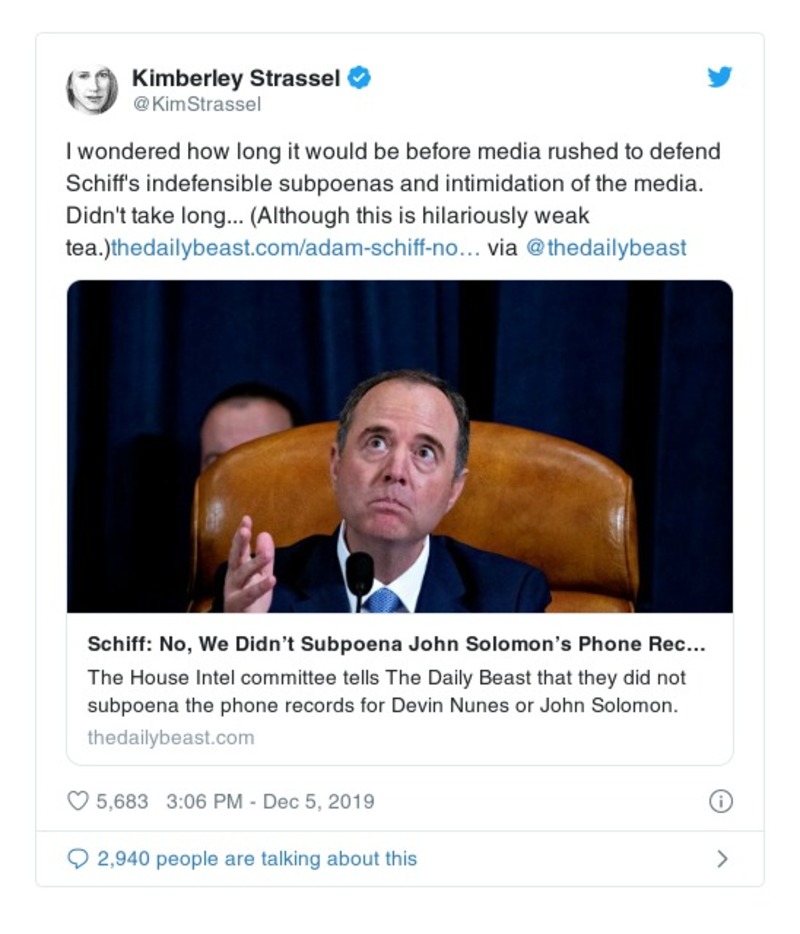This screenshot has width=800, height=934.
Task: Like the tweet with heart icon
Action: pos(78,801)
